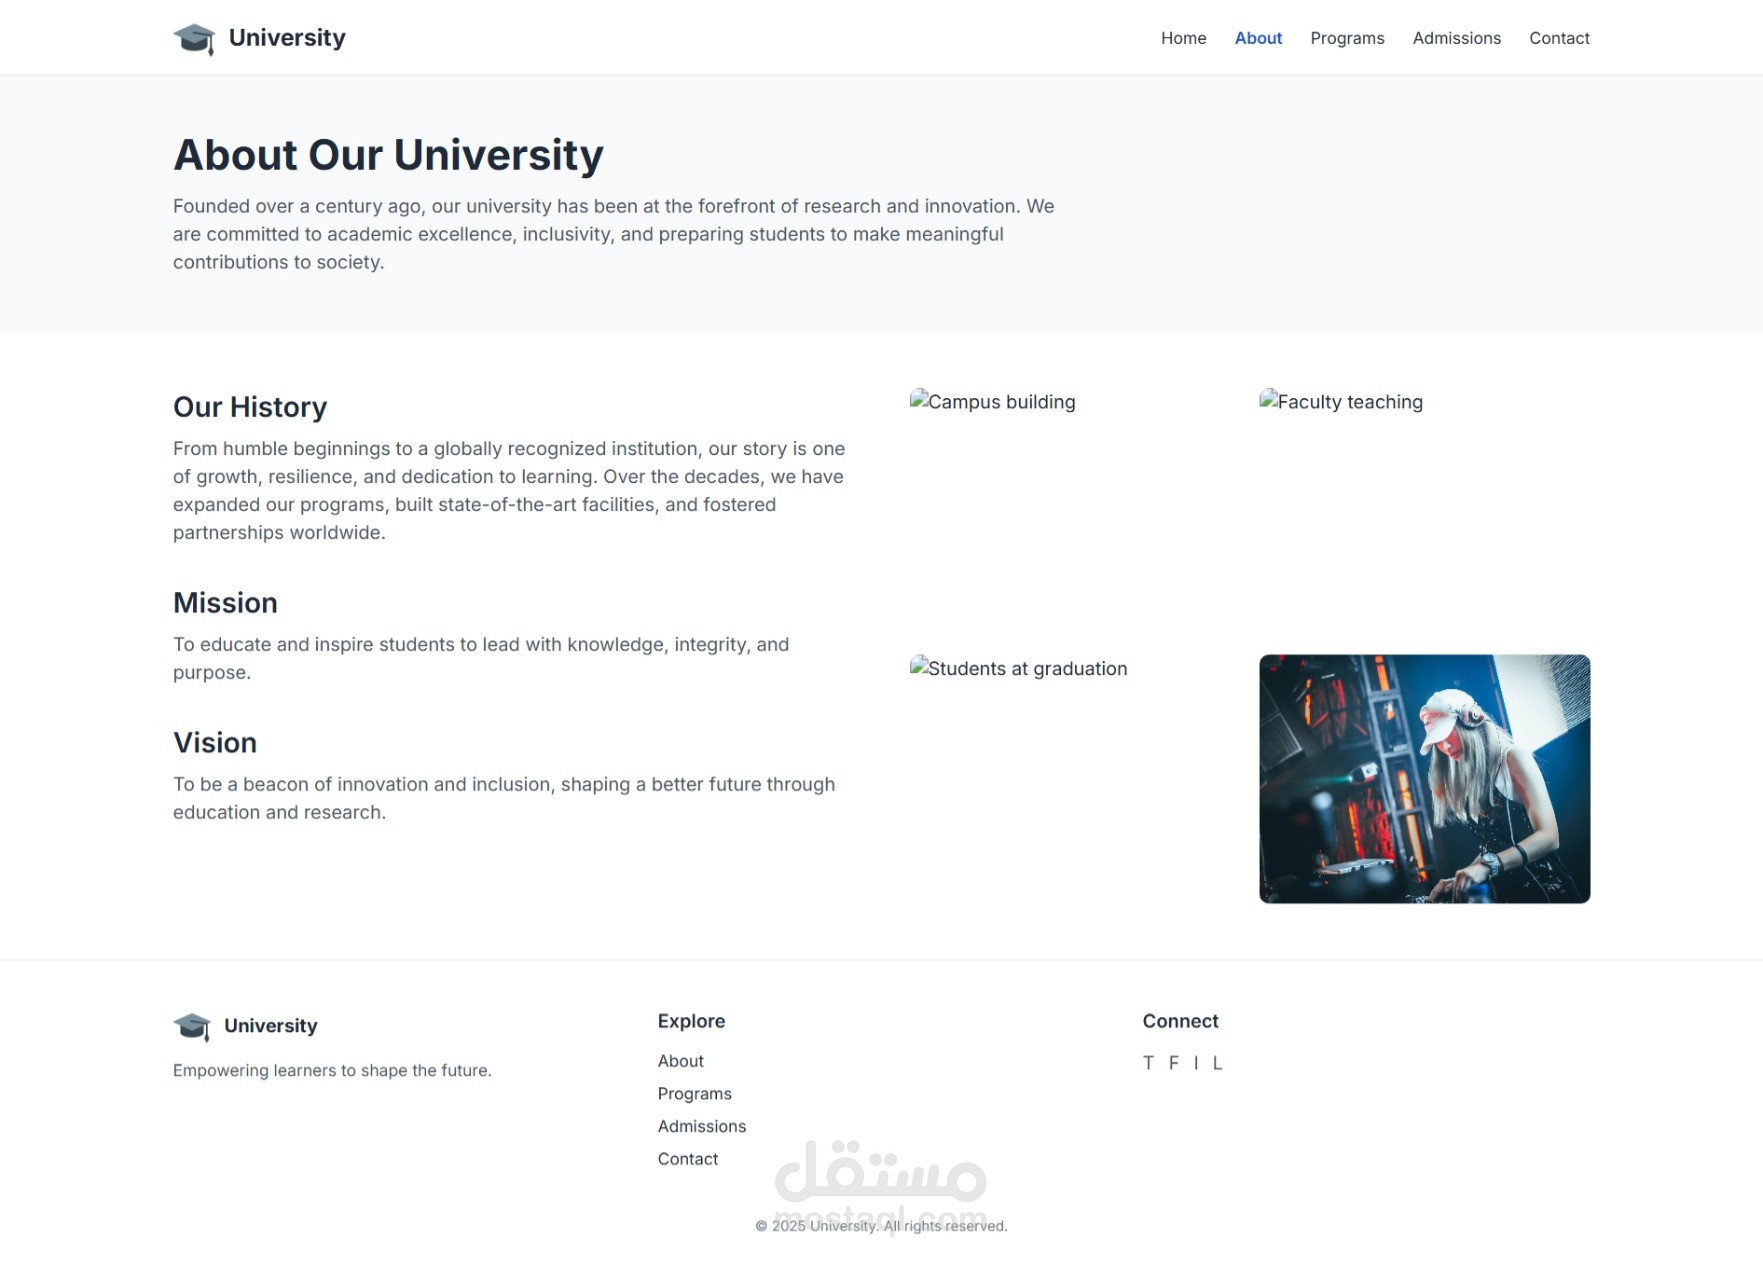Click the Vision heading

pyautogui.click(x=215, y=743)
